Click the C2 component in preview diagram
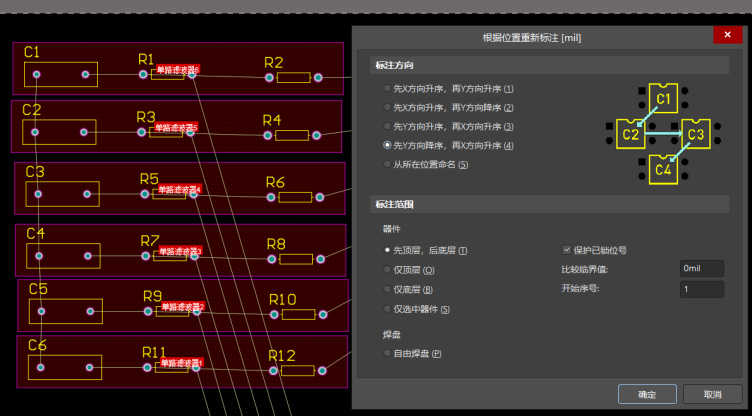Viewport: 753px width, 416px height. tap(630, 134)
